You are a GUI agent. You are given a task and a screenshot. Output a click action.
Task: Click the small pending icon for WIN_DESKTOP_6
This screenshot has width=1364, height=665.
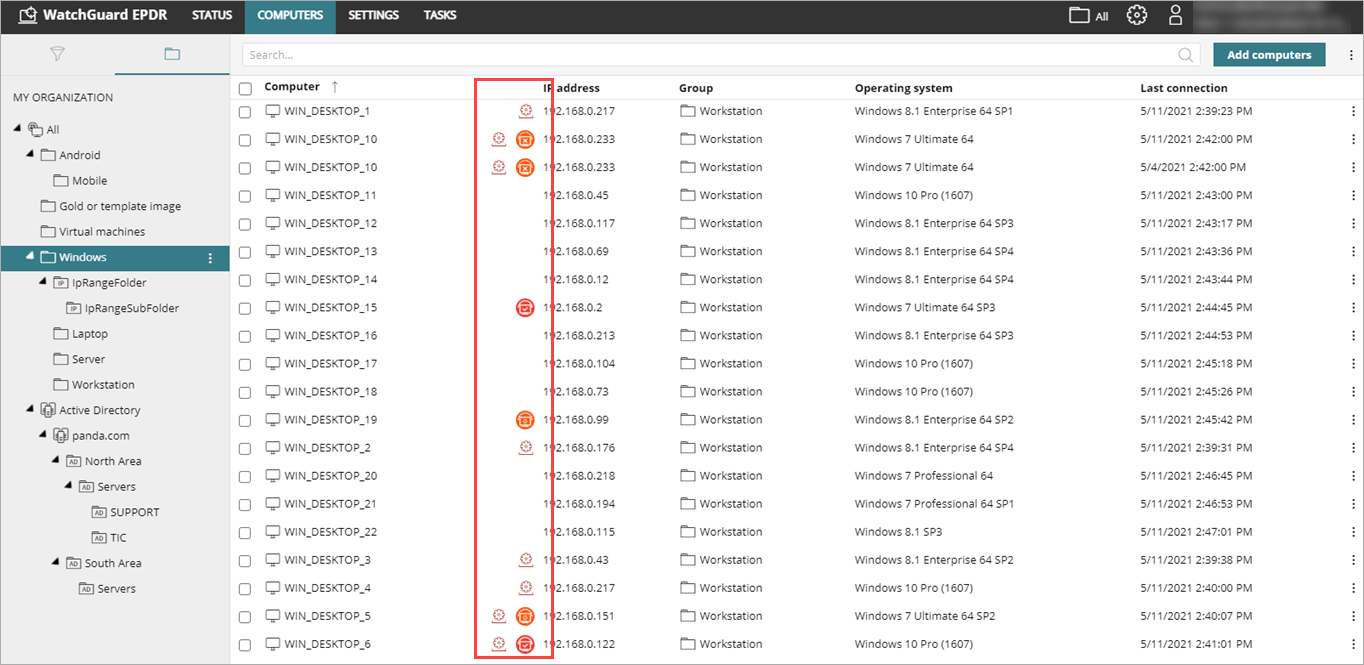[x=499, y=643]
